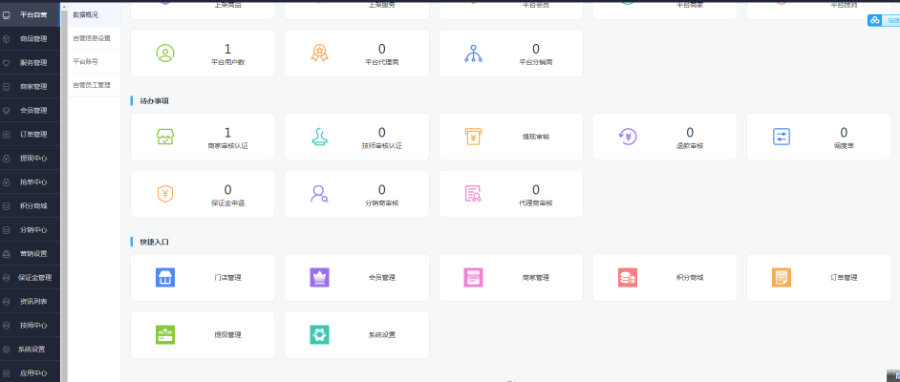Click the 门店管理 shortcut label
This screenshot has width=900, height=382.
tap(228, 278)
